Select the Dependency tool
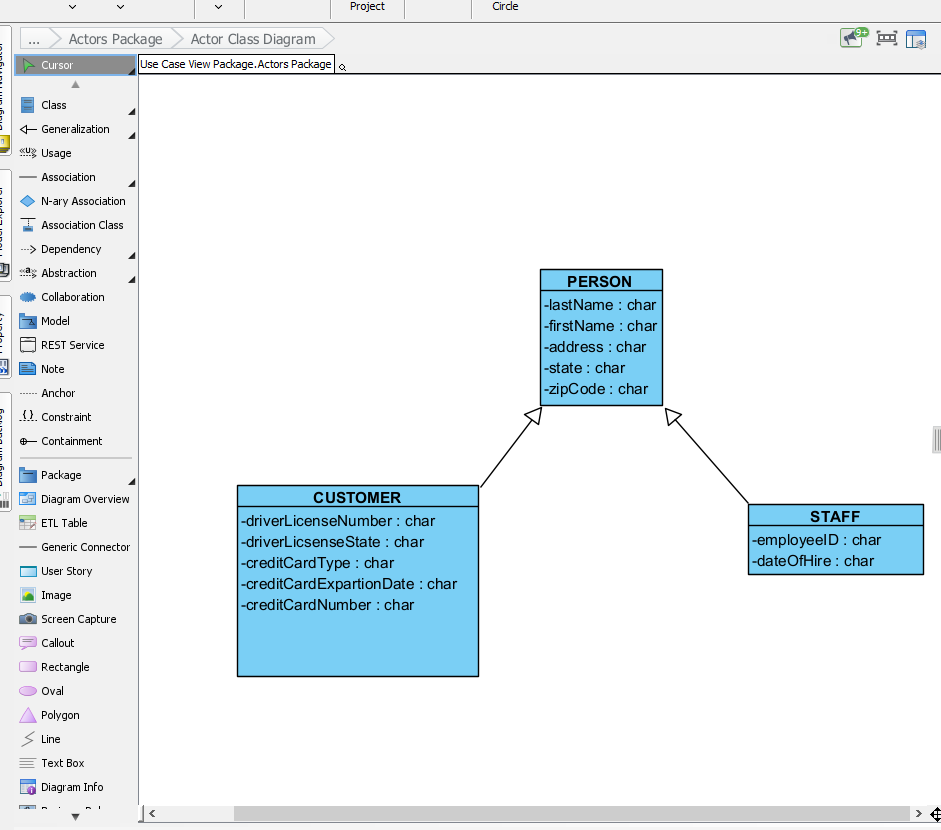Screen dimensions: 941x830 (70, 249)
